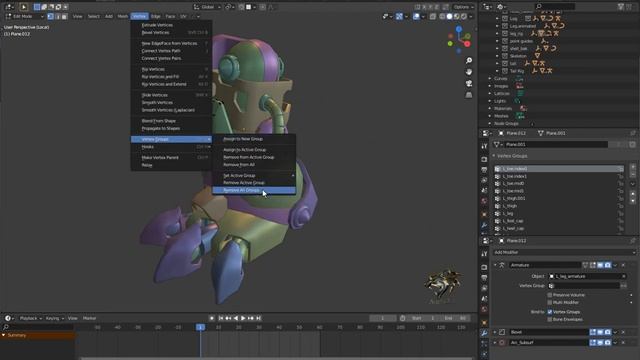Viewport: 640px width, 360px height.
Task: Collapse the Armature modifier panel
Action: tap(495, 265)
